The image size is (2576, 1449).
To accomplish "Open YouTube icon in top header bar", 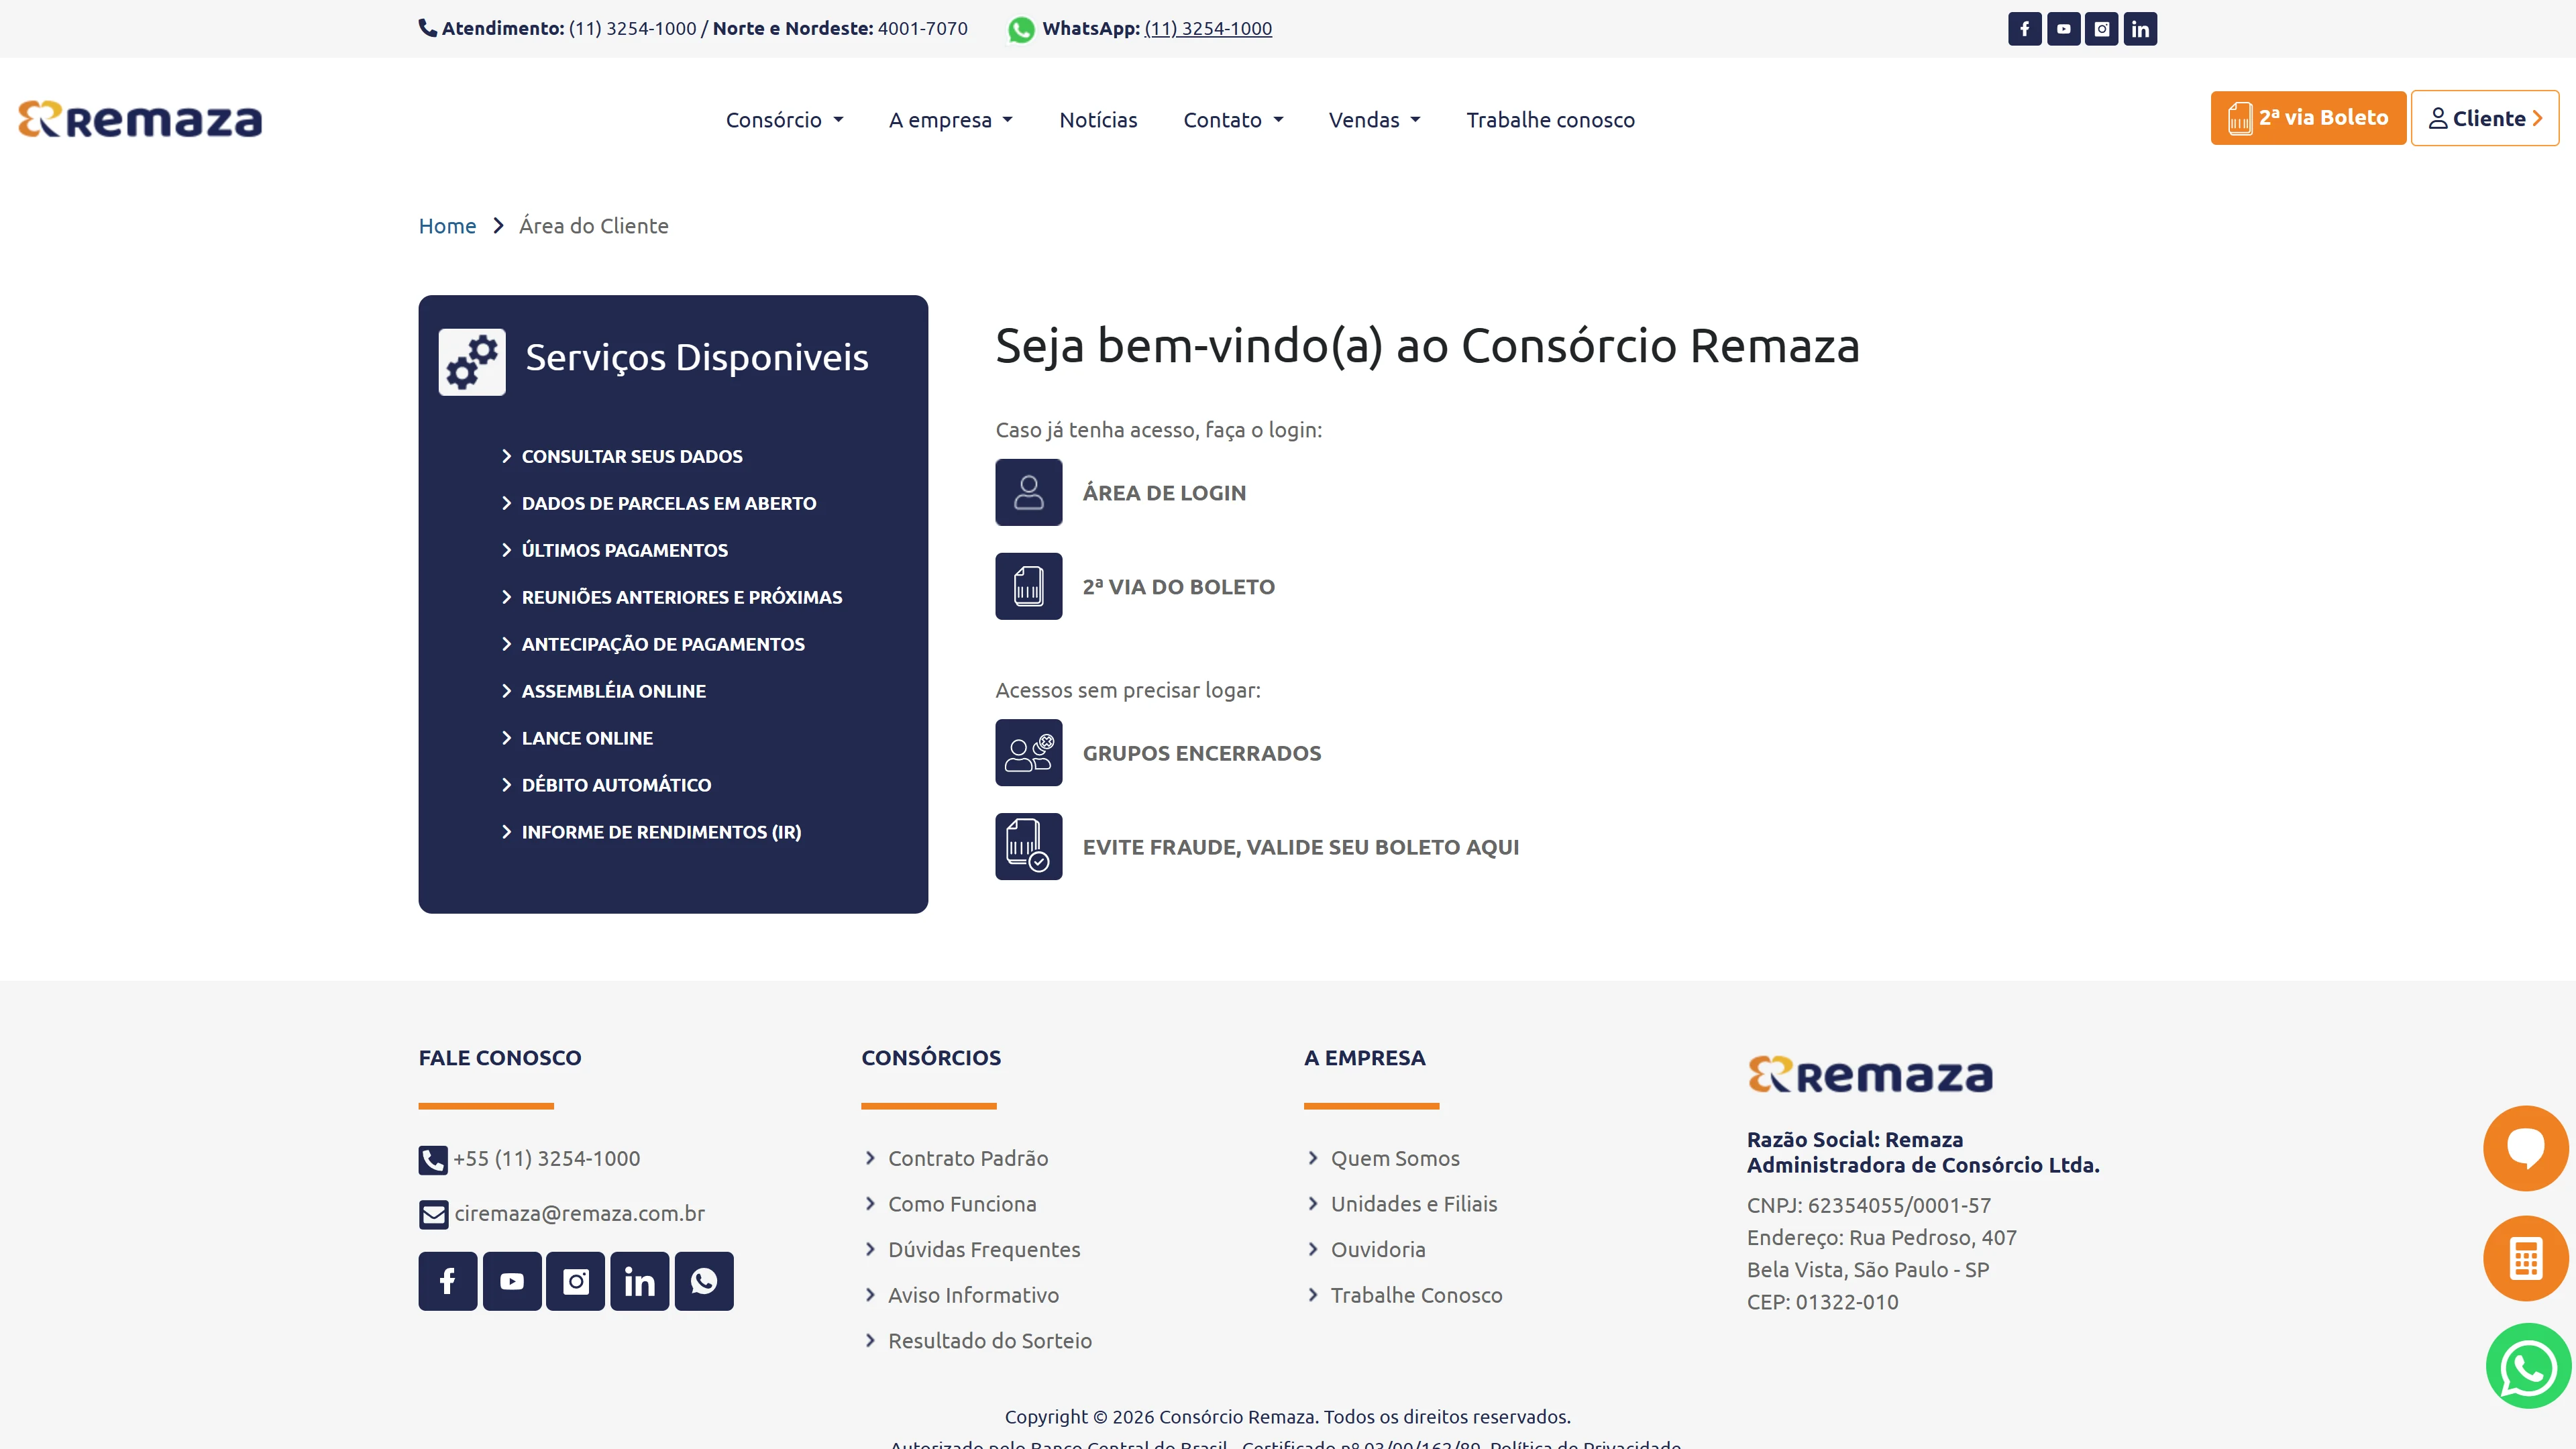I will 2064,29.
